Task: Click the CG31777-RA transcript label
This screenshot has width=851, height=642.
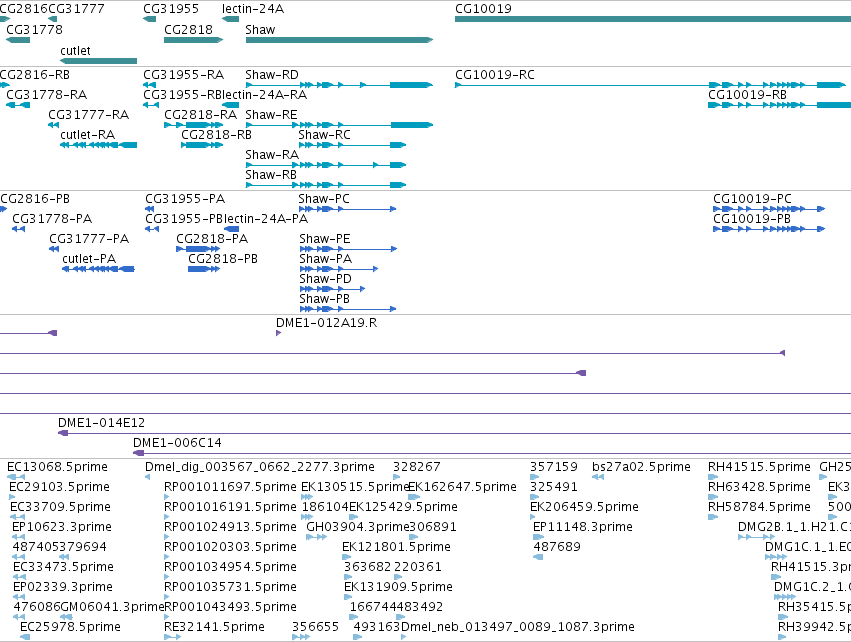Action: 88,115
